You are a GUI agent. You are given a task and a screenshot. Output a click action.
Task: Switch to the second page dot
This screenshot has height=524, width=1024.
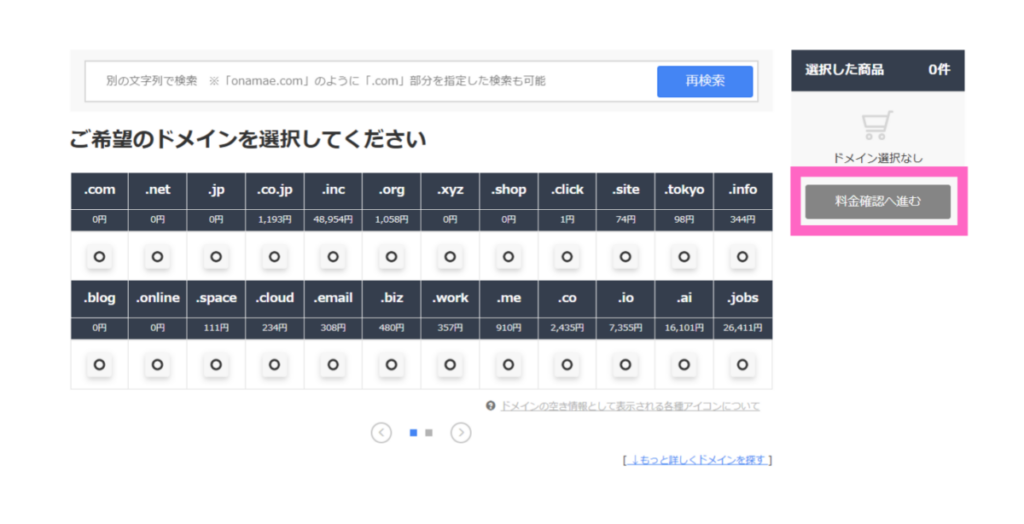429,433
